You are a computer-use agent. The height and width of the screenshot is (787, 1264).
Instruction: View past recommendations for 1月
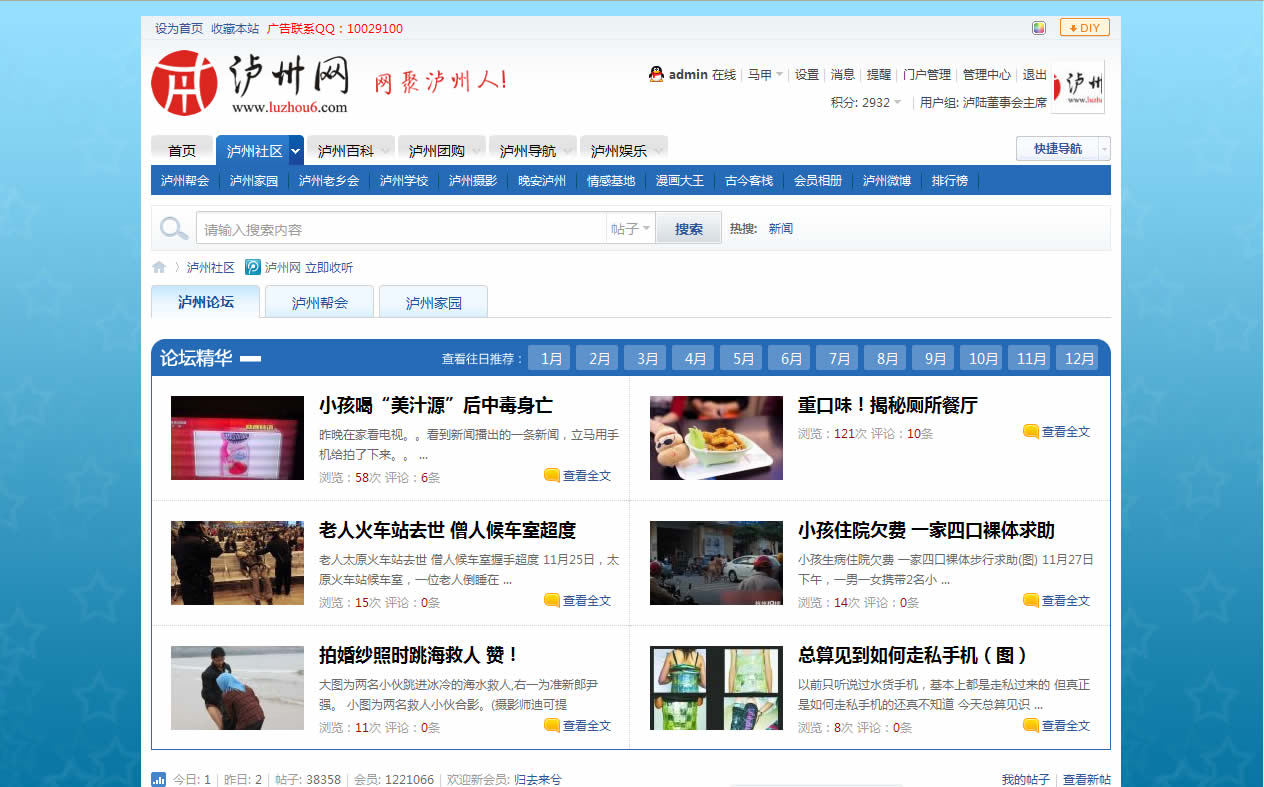pos(551,358)
